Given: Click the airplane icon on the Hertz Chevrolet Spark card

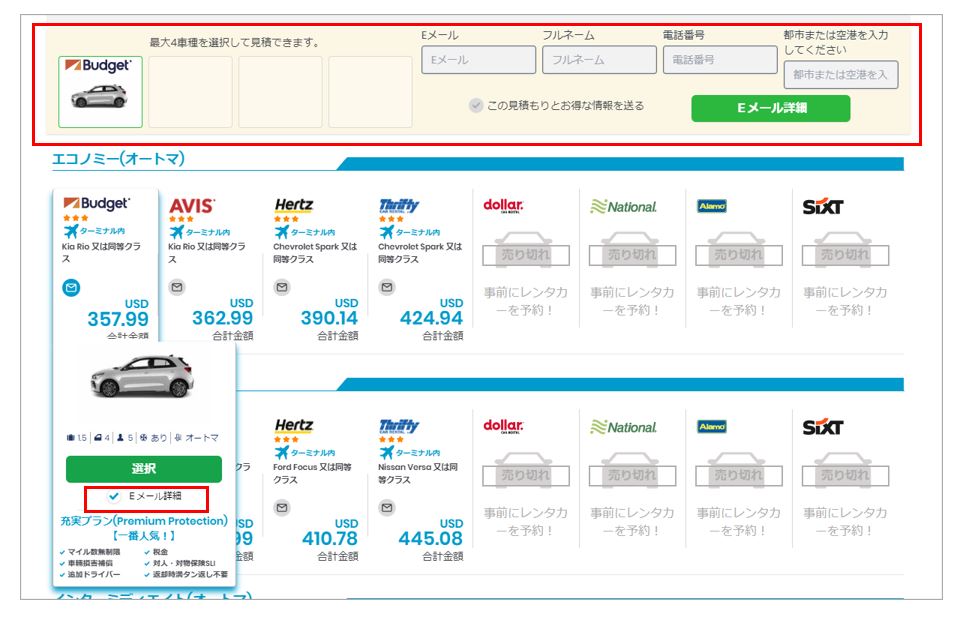Looking at the screenshot, I should click(282, 232).
